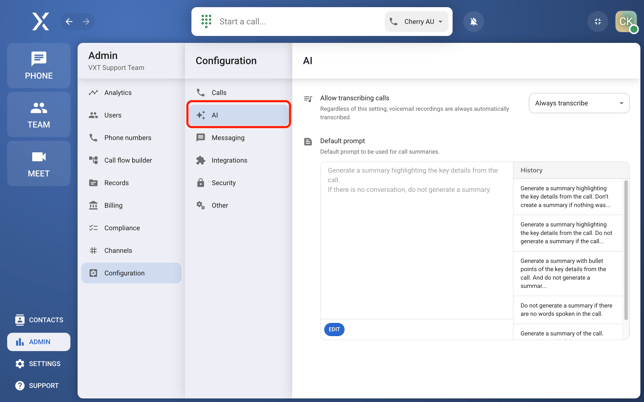This screenshot has width=644, height=402.
Task: Open Analytics in Admin menu
Action: pyautogui.click(x=131, y=92)
